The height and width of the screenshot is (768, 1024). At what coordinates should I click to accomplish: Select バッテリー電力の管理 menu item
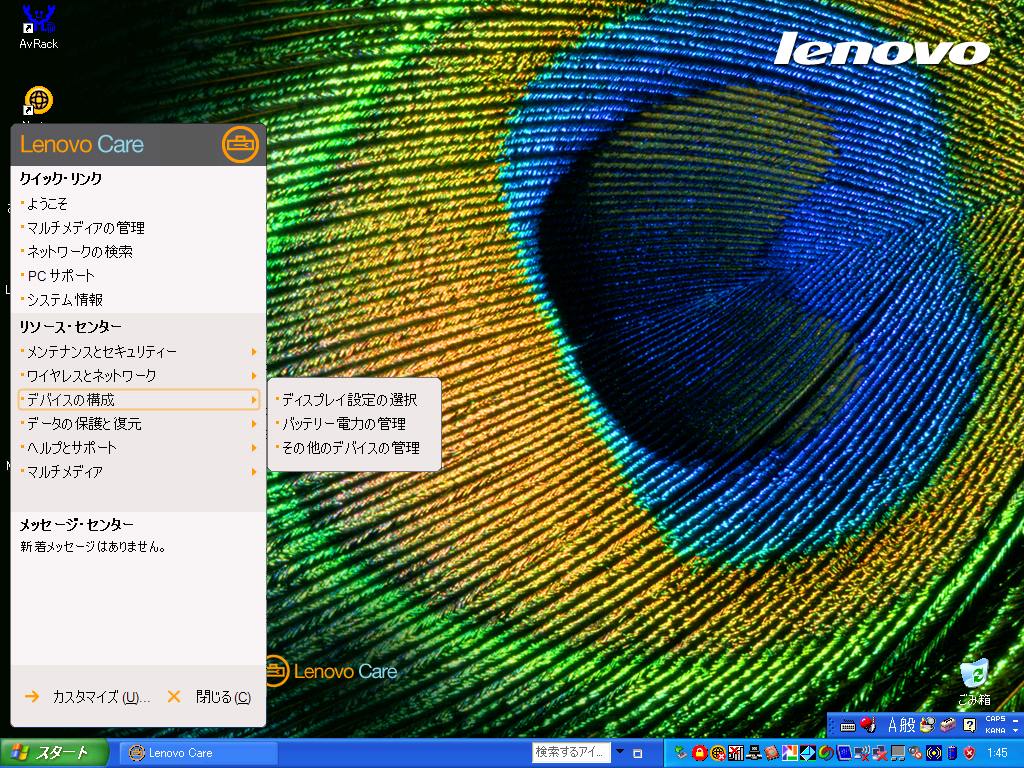(x=343, y=424)
